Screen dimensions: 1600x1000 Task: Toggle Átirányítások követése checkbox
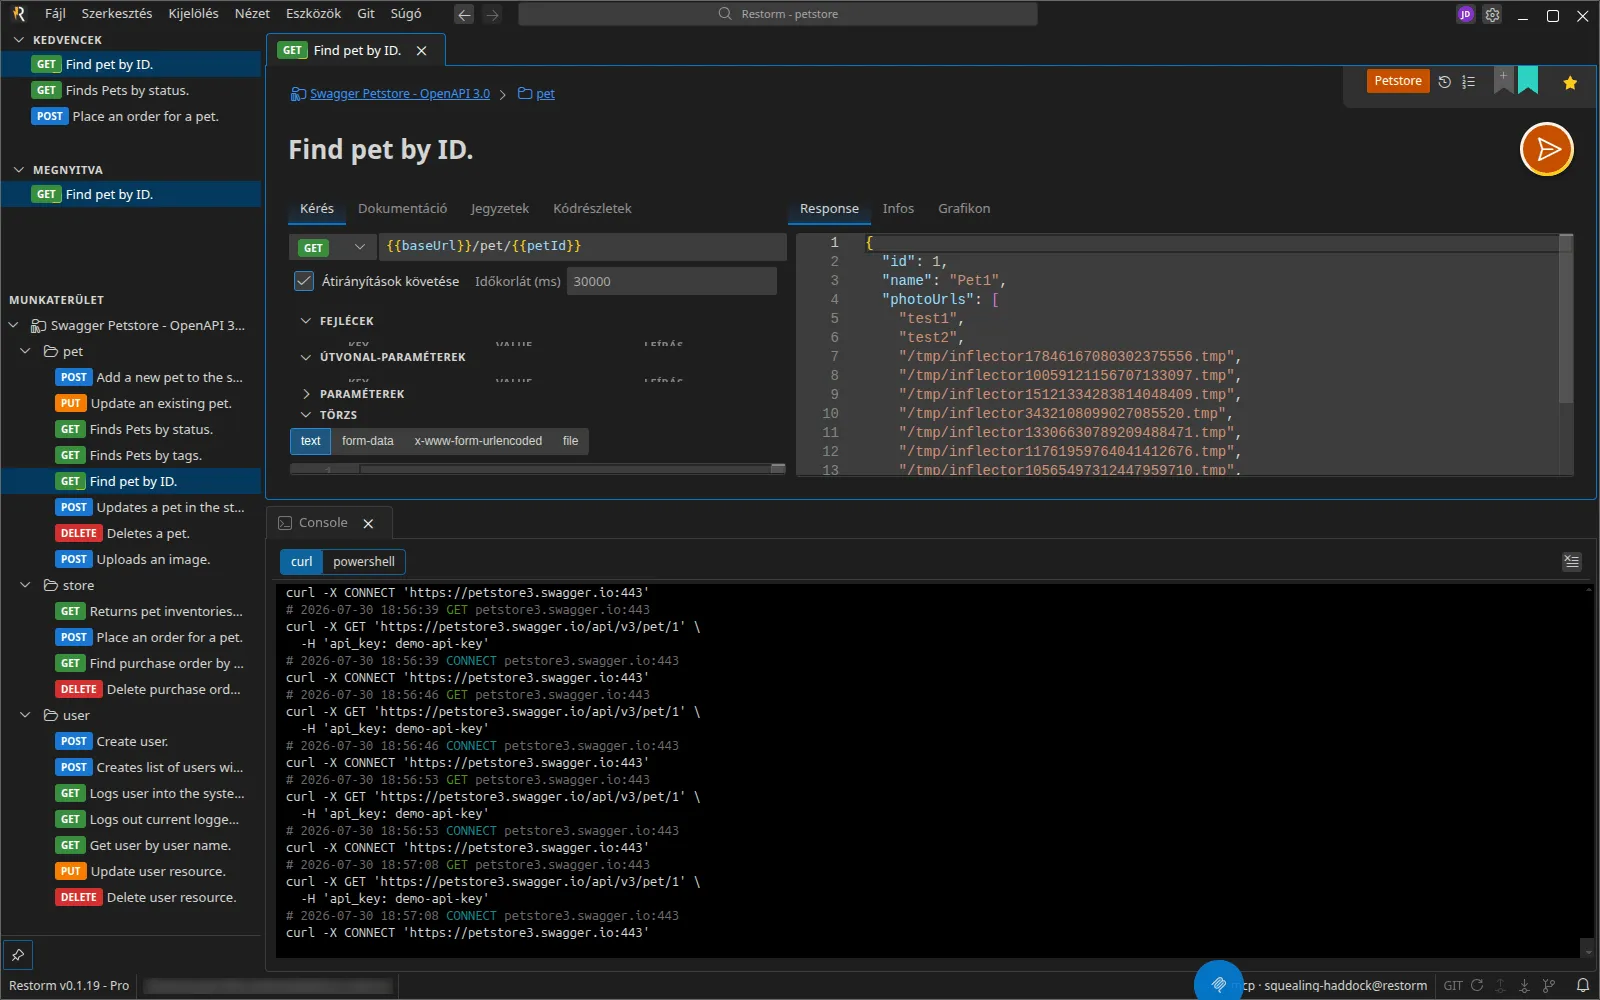[304, 281]
